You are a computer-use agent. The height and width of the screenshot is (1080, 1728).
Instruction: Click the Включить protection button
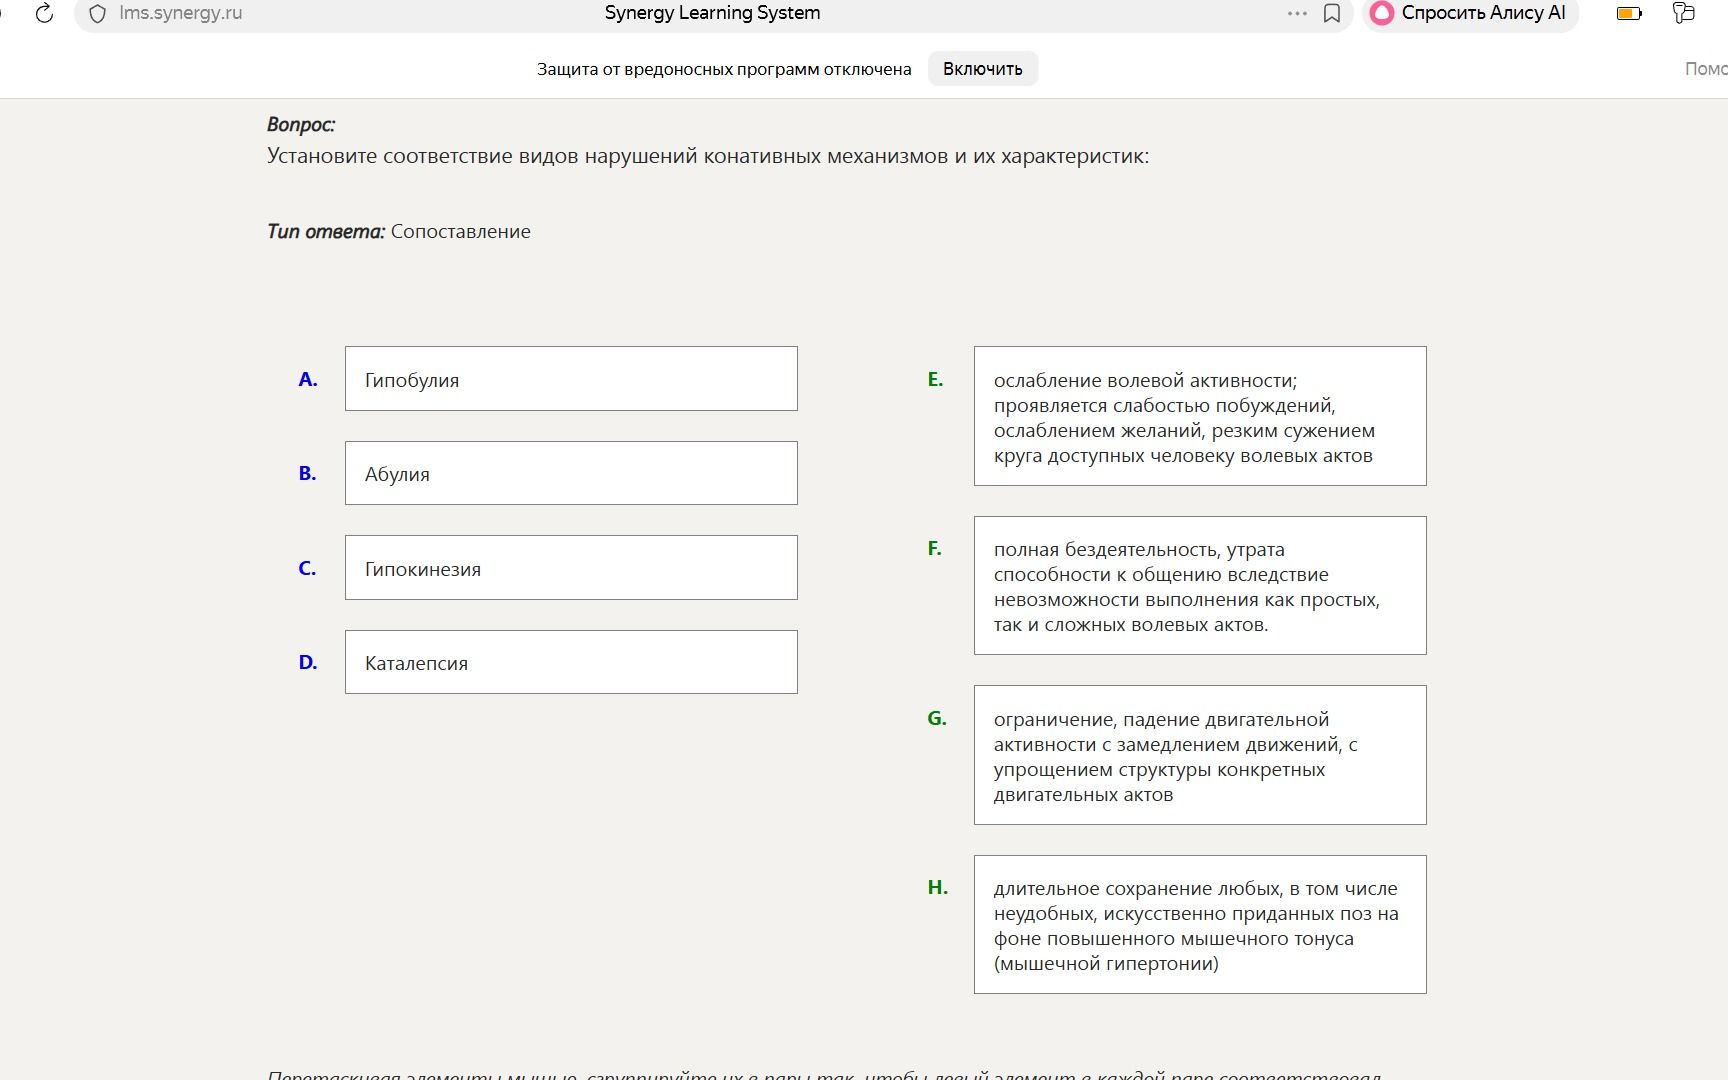point(982,69)
